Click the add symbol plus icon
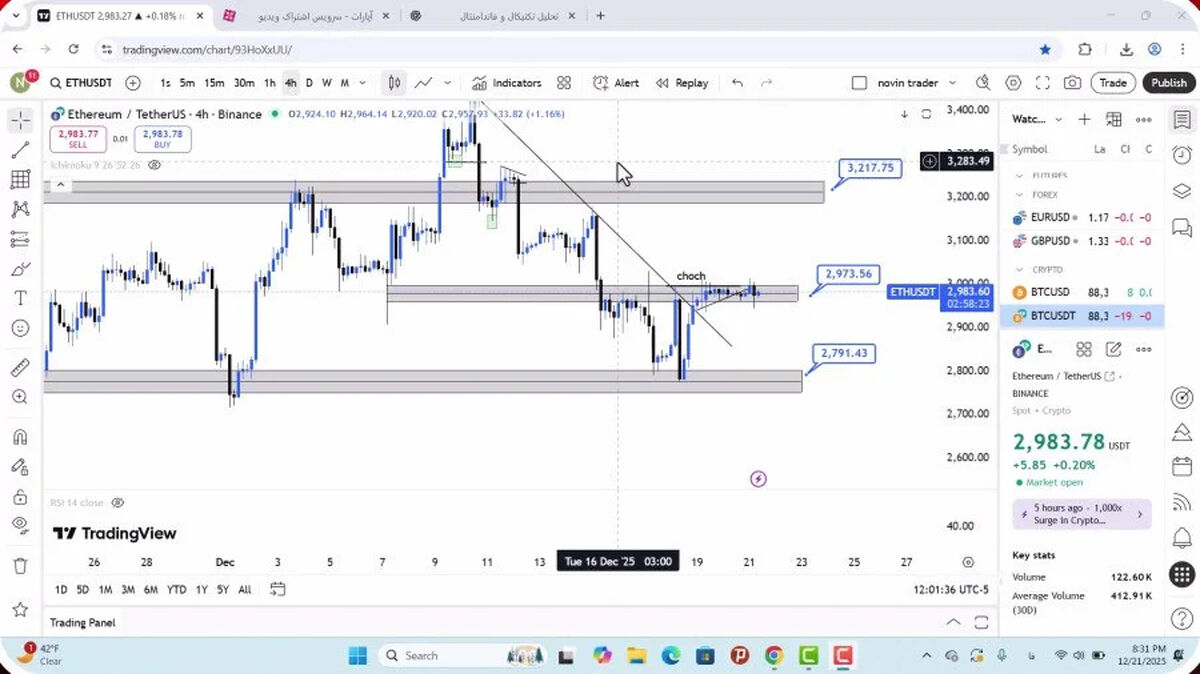Image resolution: width=1200 pixels, height=674 pixels. coord(133,83)
